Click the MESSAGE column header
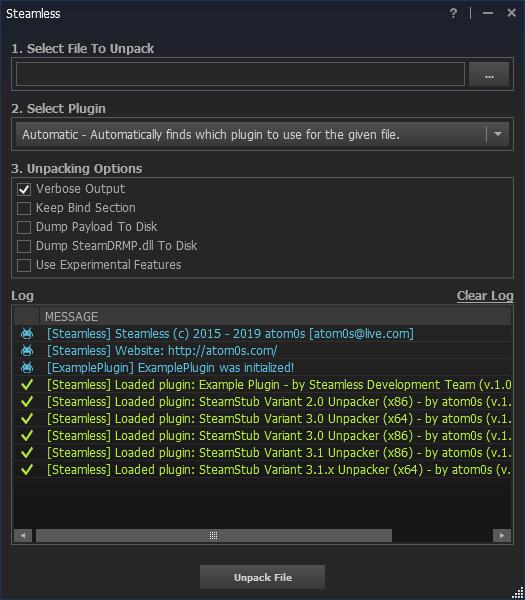 (275, 316)
